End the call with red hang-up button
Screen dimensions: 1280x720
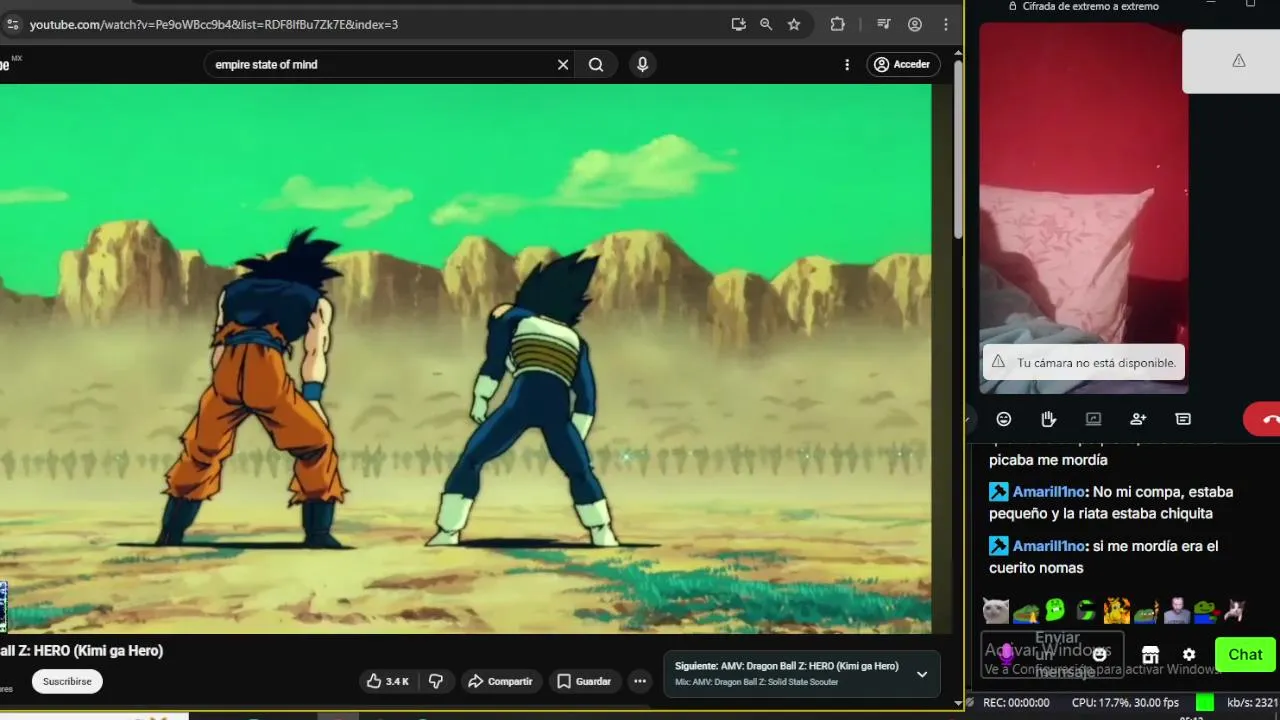pyautogui.click(x=1264, y=419)
